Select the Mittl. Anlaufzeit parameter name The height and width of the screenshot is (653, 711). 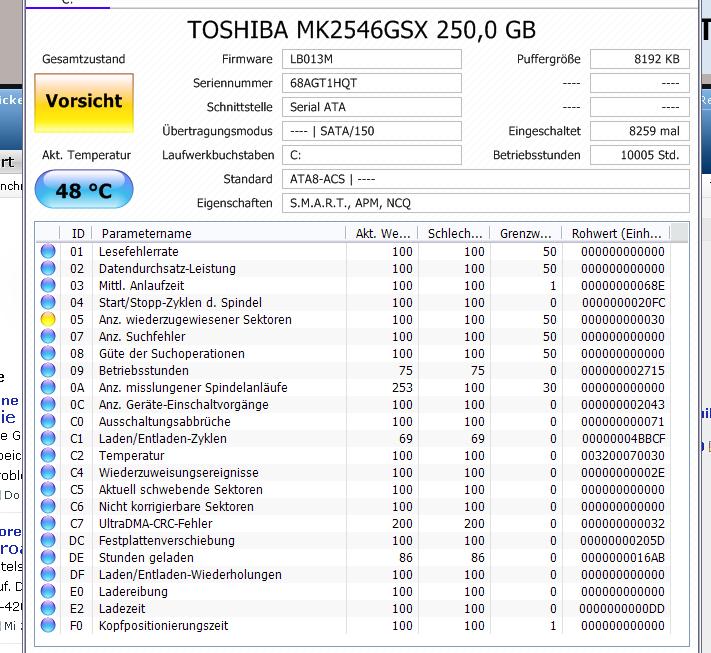click(x=141, y=286)
